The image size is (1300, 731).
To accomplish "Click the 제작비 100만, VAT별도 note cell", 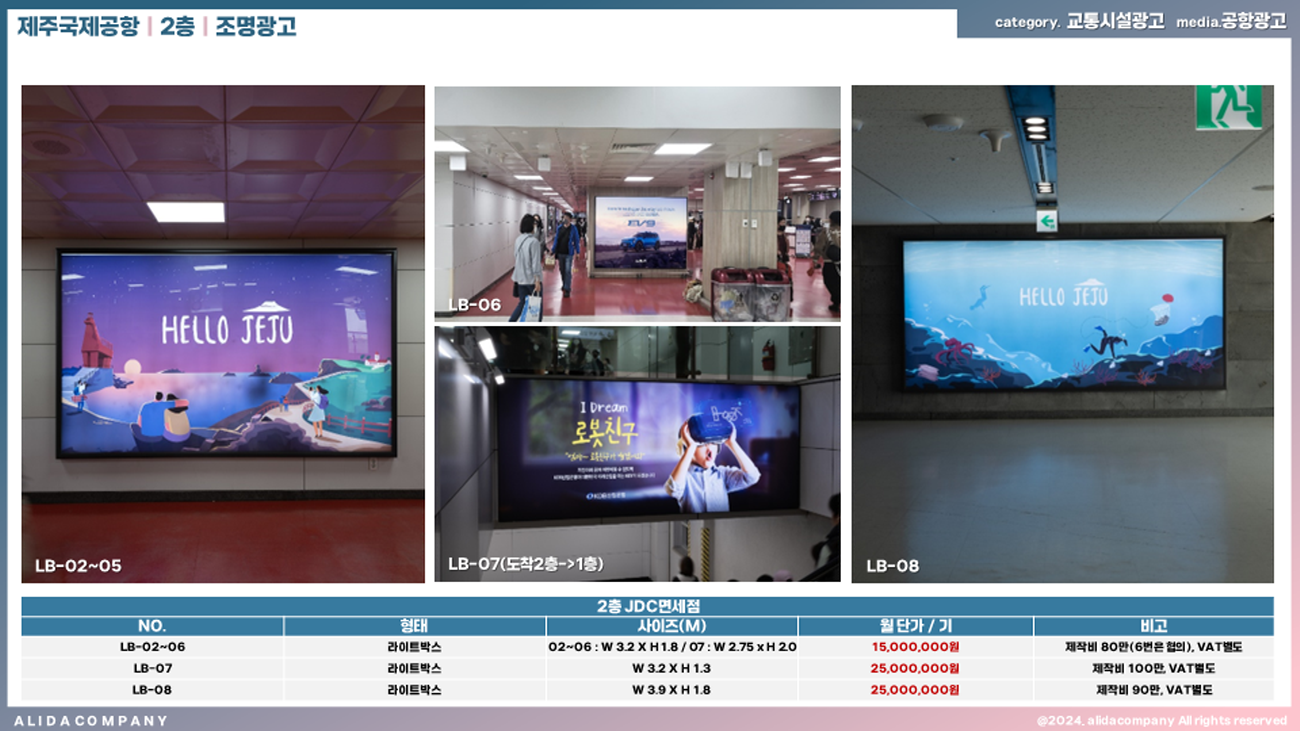I will coord(1153,668).
